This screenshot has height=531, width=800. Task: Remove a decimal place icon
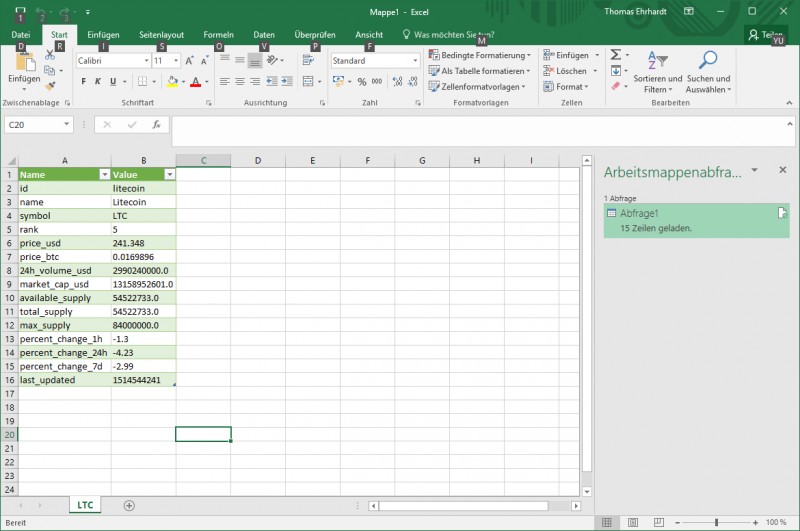coord(413,82)
